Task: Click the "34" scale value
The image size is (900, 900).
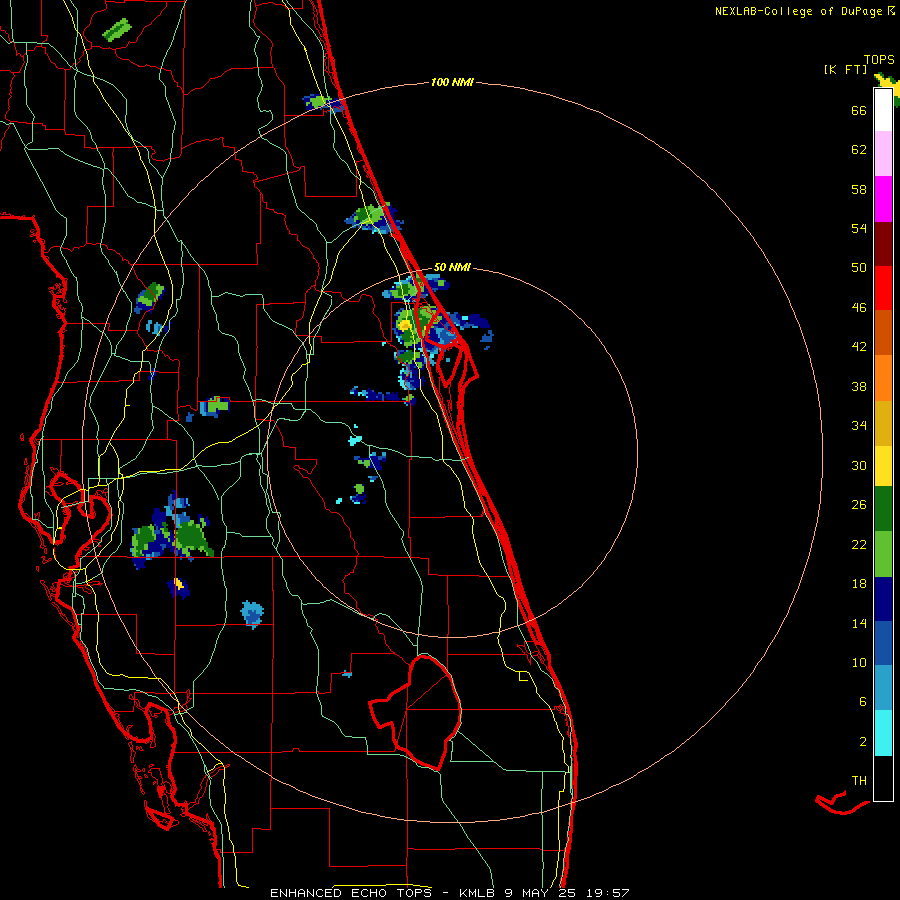Action: [859, 426]
